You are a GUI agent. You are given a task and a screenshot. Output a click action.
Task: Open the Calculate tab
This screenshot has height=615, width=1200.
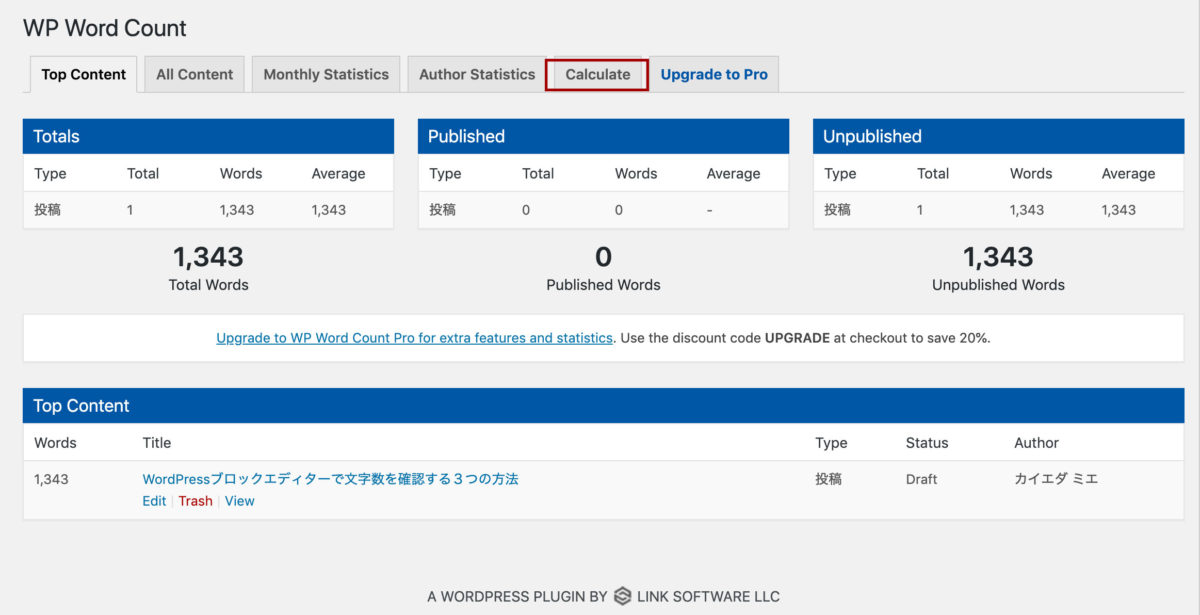point(597,74)
